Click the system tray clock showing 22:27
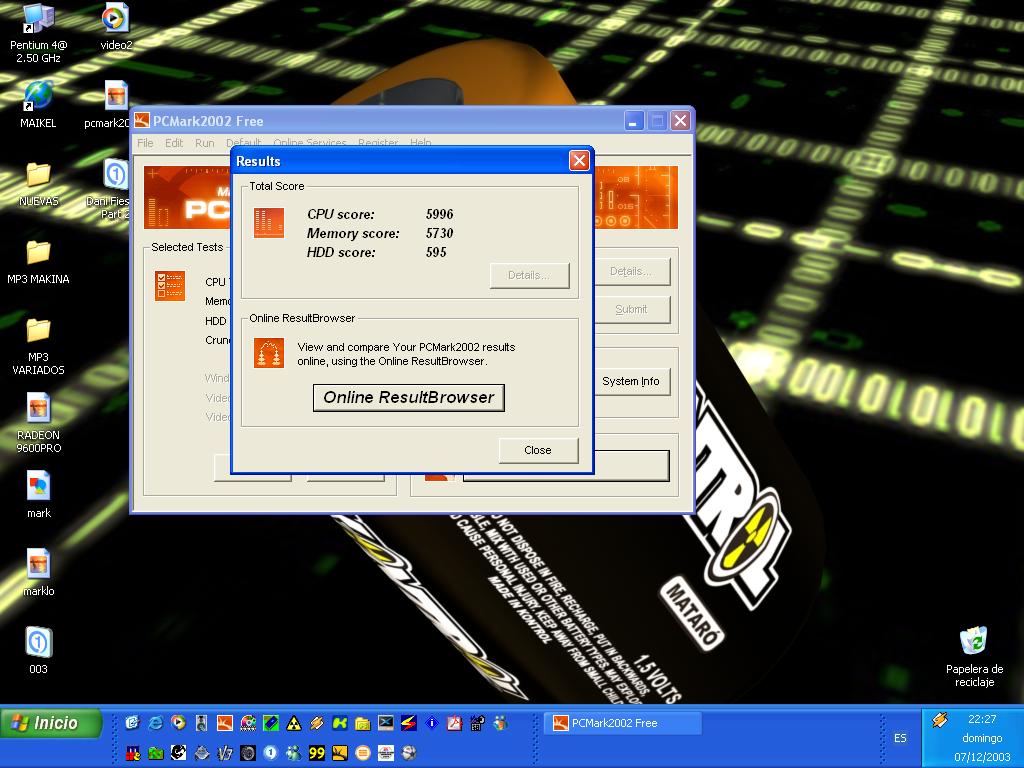This screenshot has height=768, width=1024. (982, 719)
